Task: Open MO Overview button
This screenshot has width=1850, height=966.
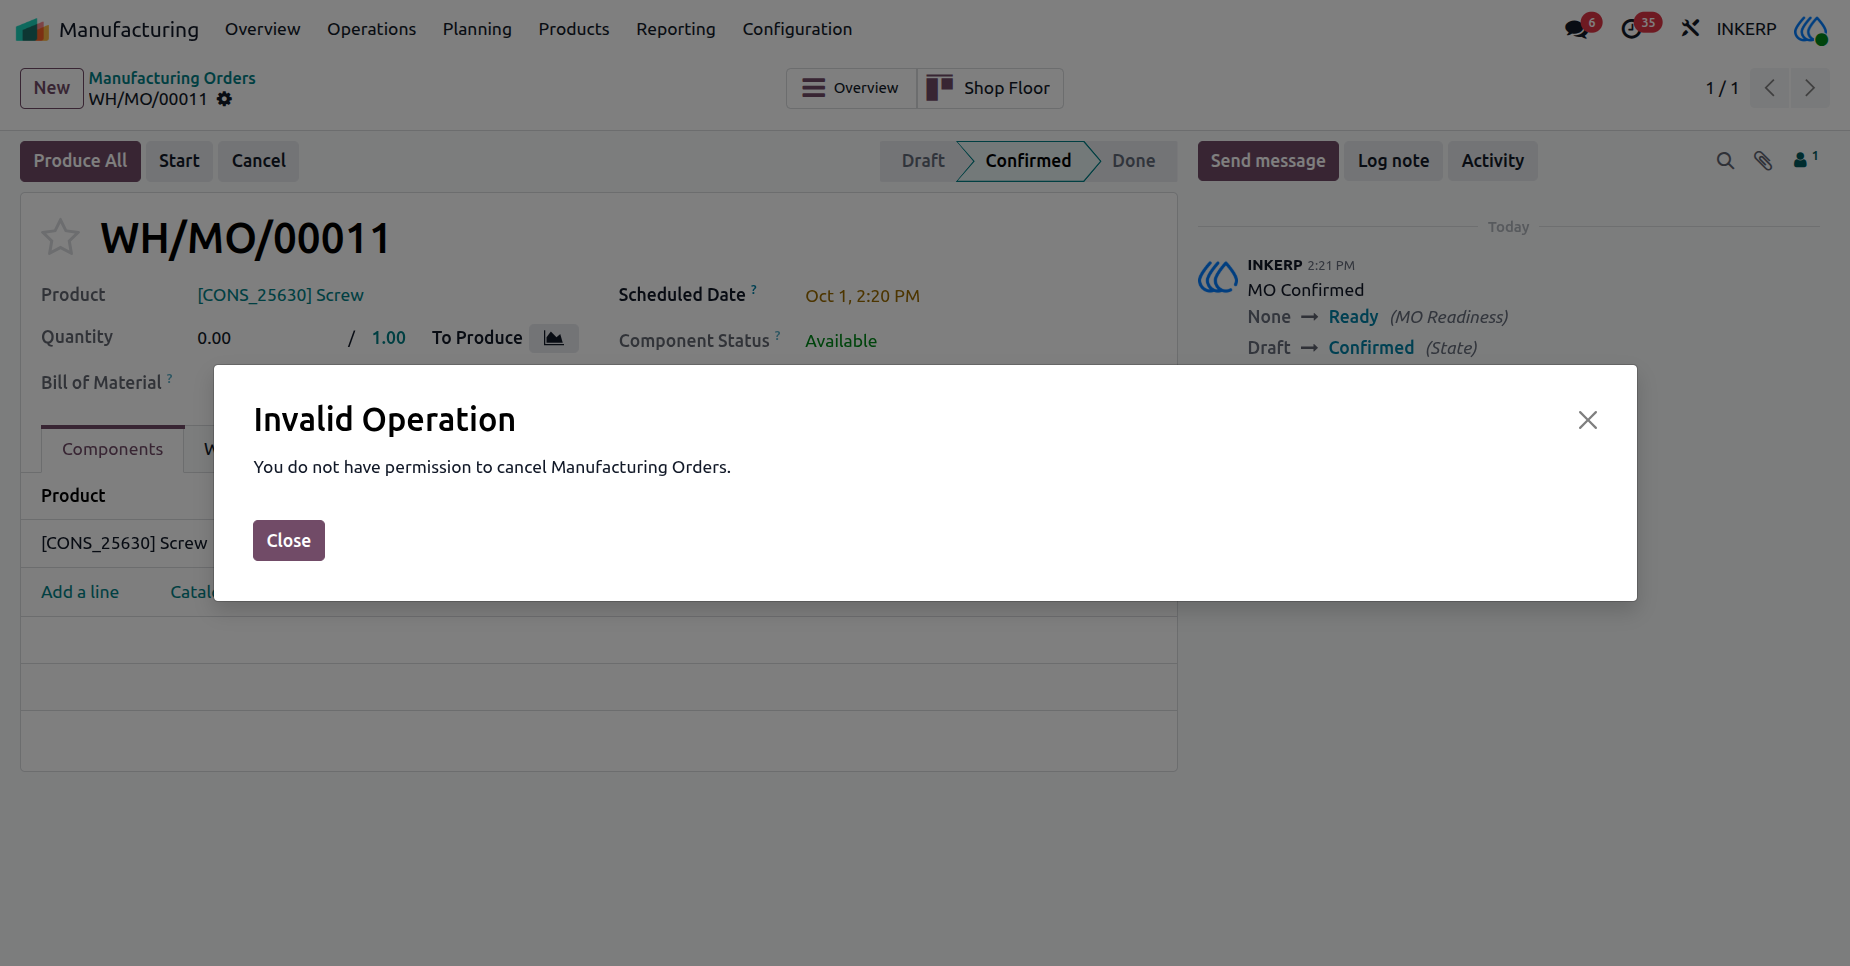Action: (851, 88)
